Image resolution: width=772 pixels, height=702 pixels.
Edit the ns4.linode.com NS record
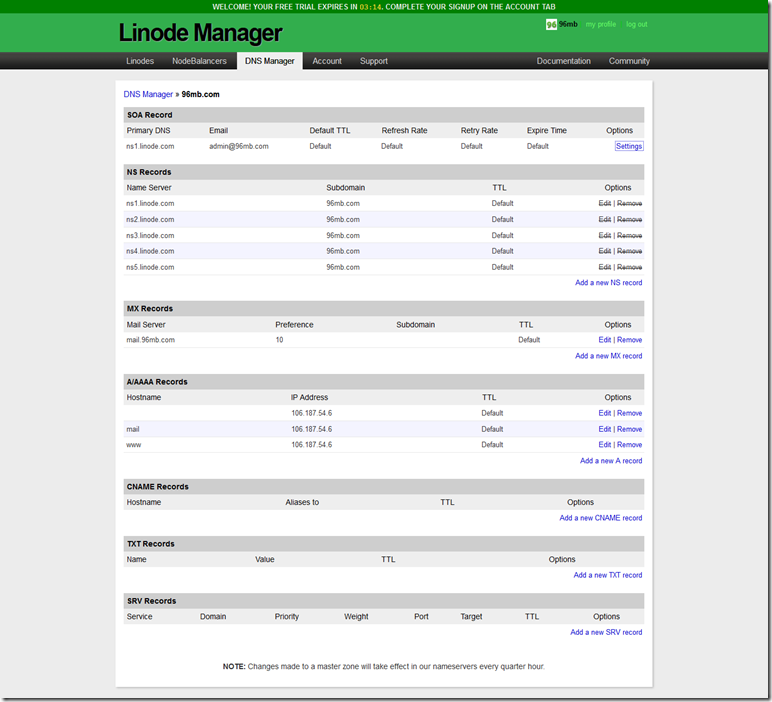(605, 251)
